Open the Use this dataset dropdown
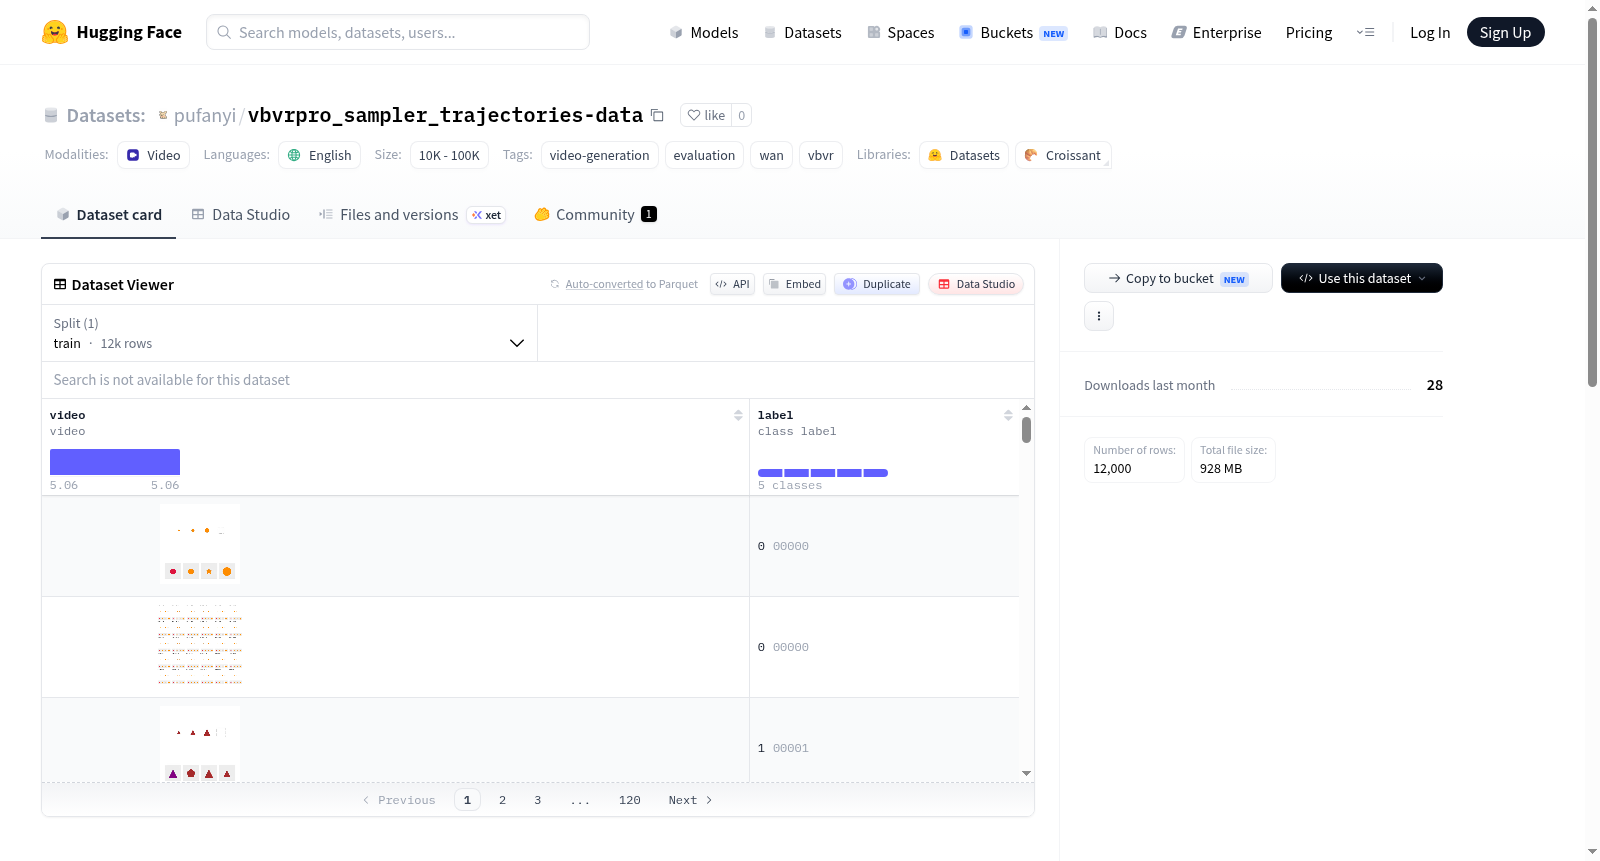The height and width of the screenshot is (861, 1600). tap(1362, 278)
